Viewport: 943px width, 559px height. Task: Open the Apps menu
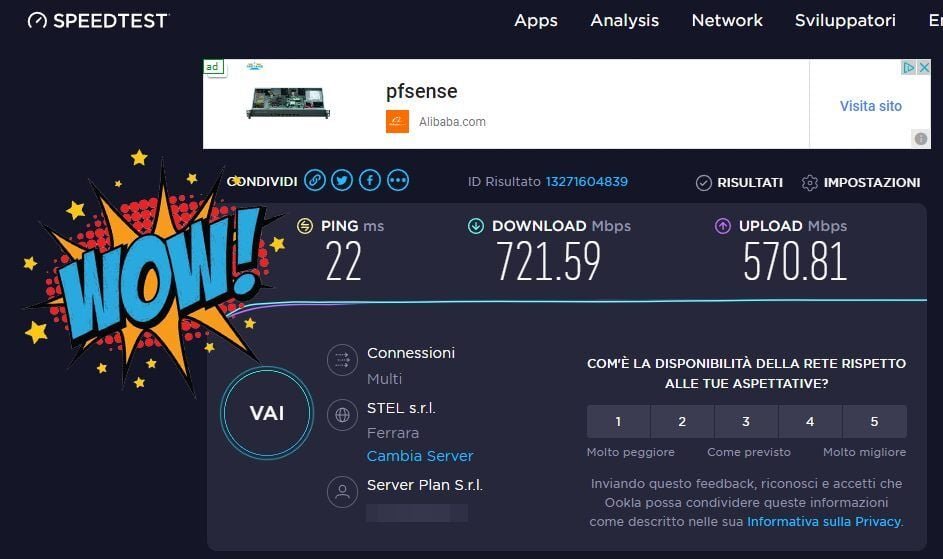point(536,21)
